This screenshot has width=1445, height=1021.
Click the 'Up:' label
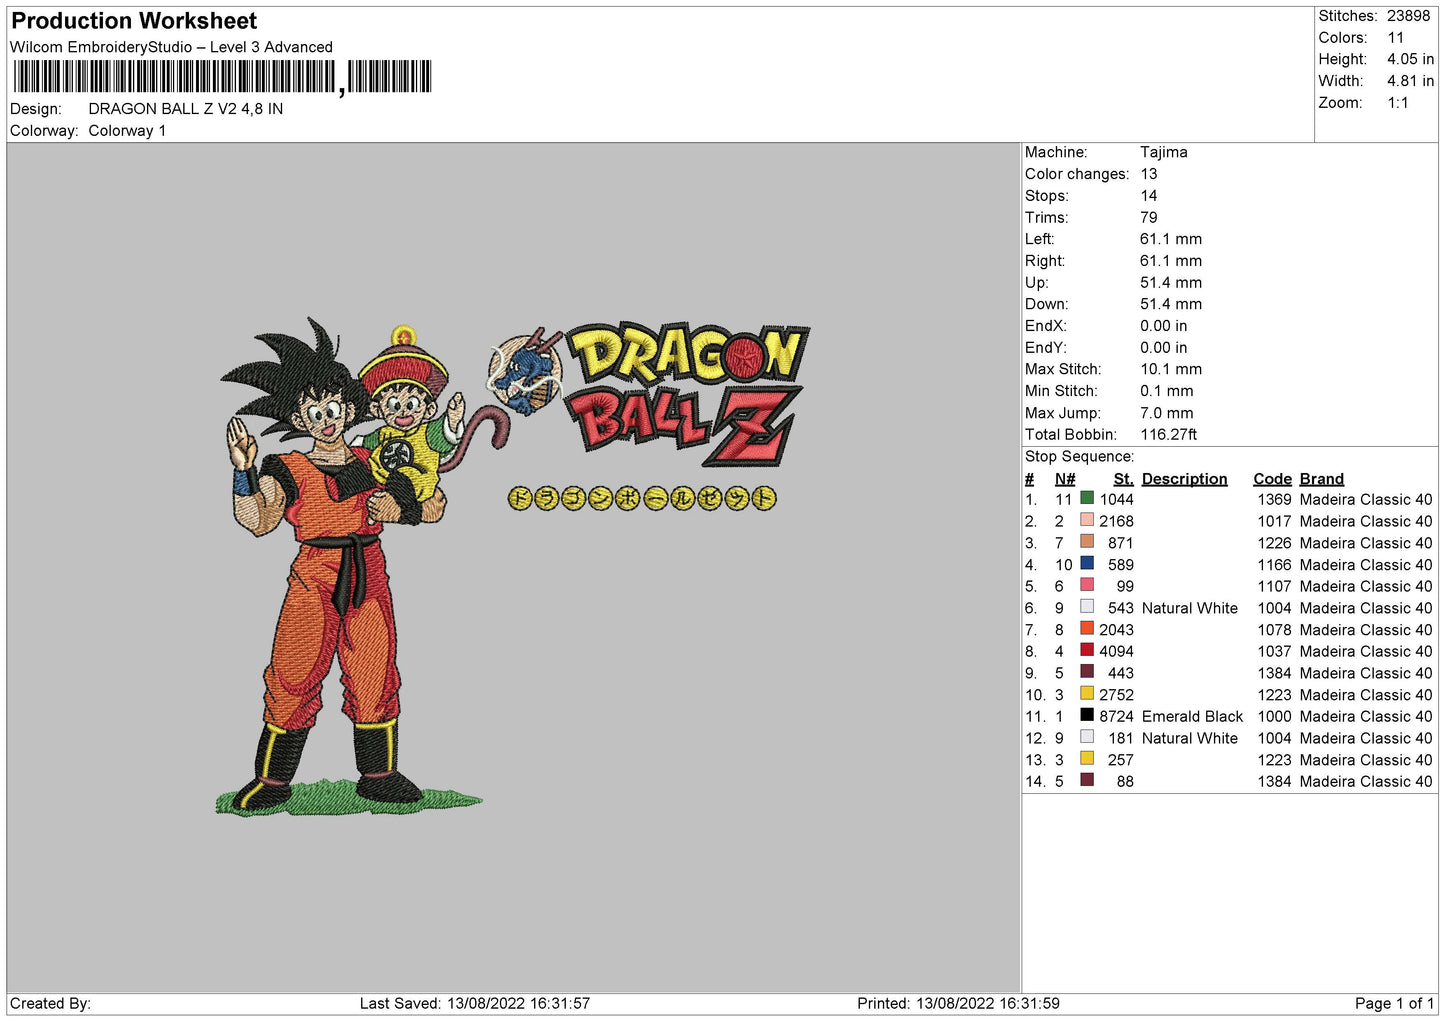1037,283
